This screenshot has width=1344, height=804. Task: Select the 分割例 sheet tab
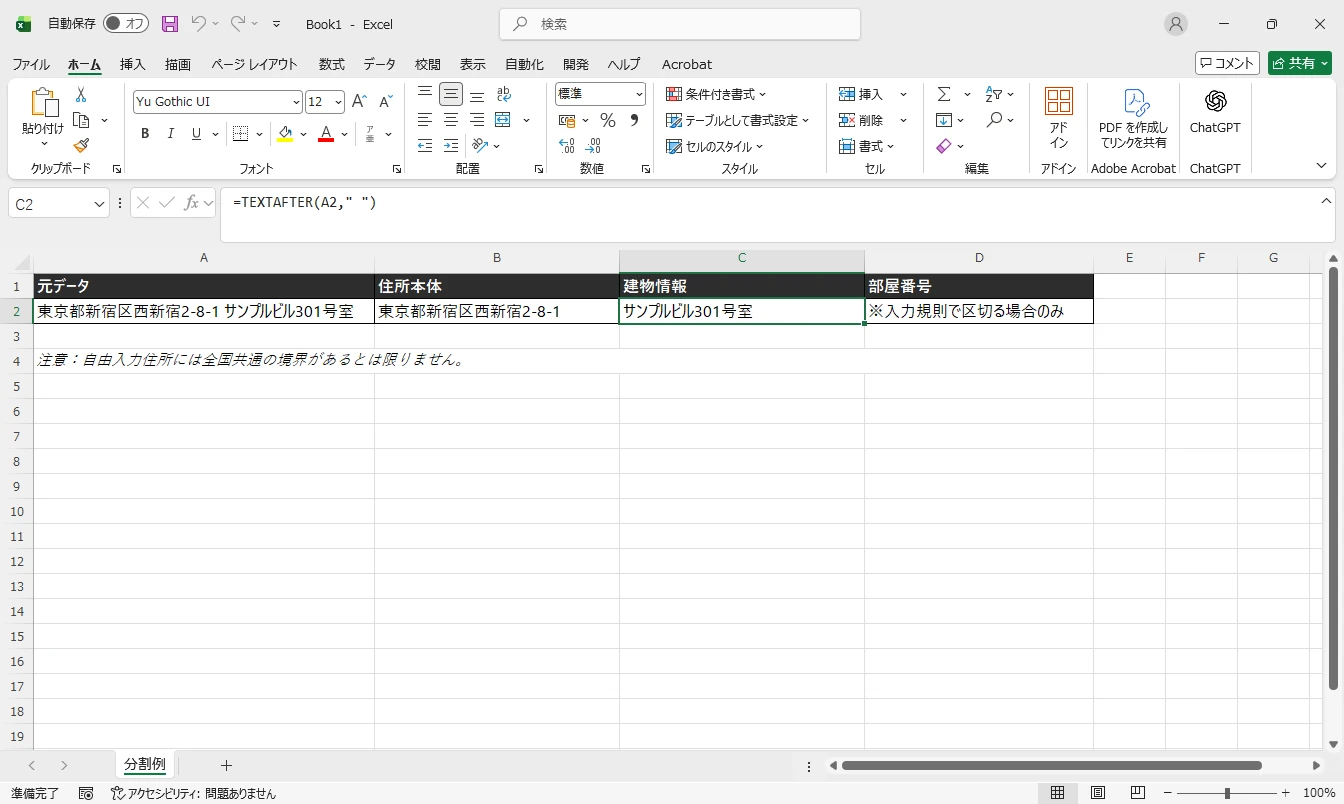pos(145,765)
